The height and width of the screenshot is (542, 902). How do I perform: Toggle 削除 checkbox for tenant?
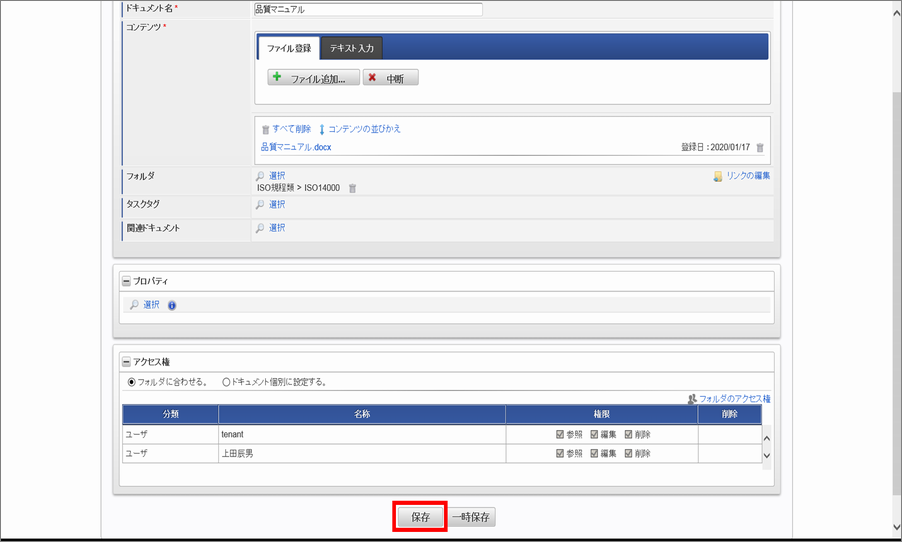(x=628, y=434)
